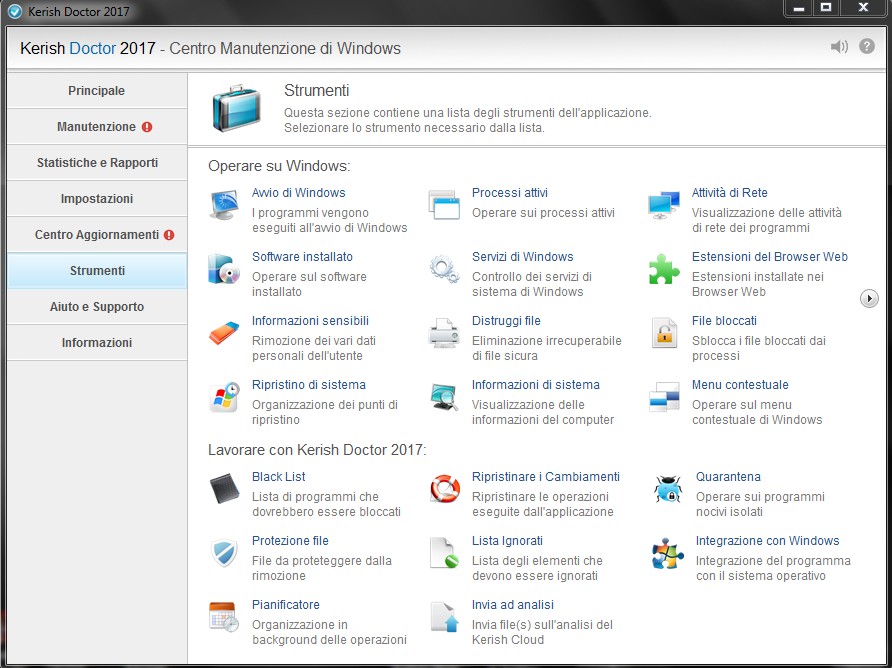Click the Processi attivi windows icon

tap(444, 205)
